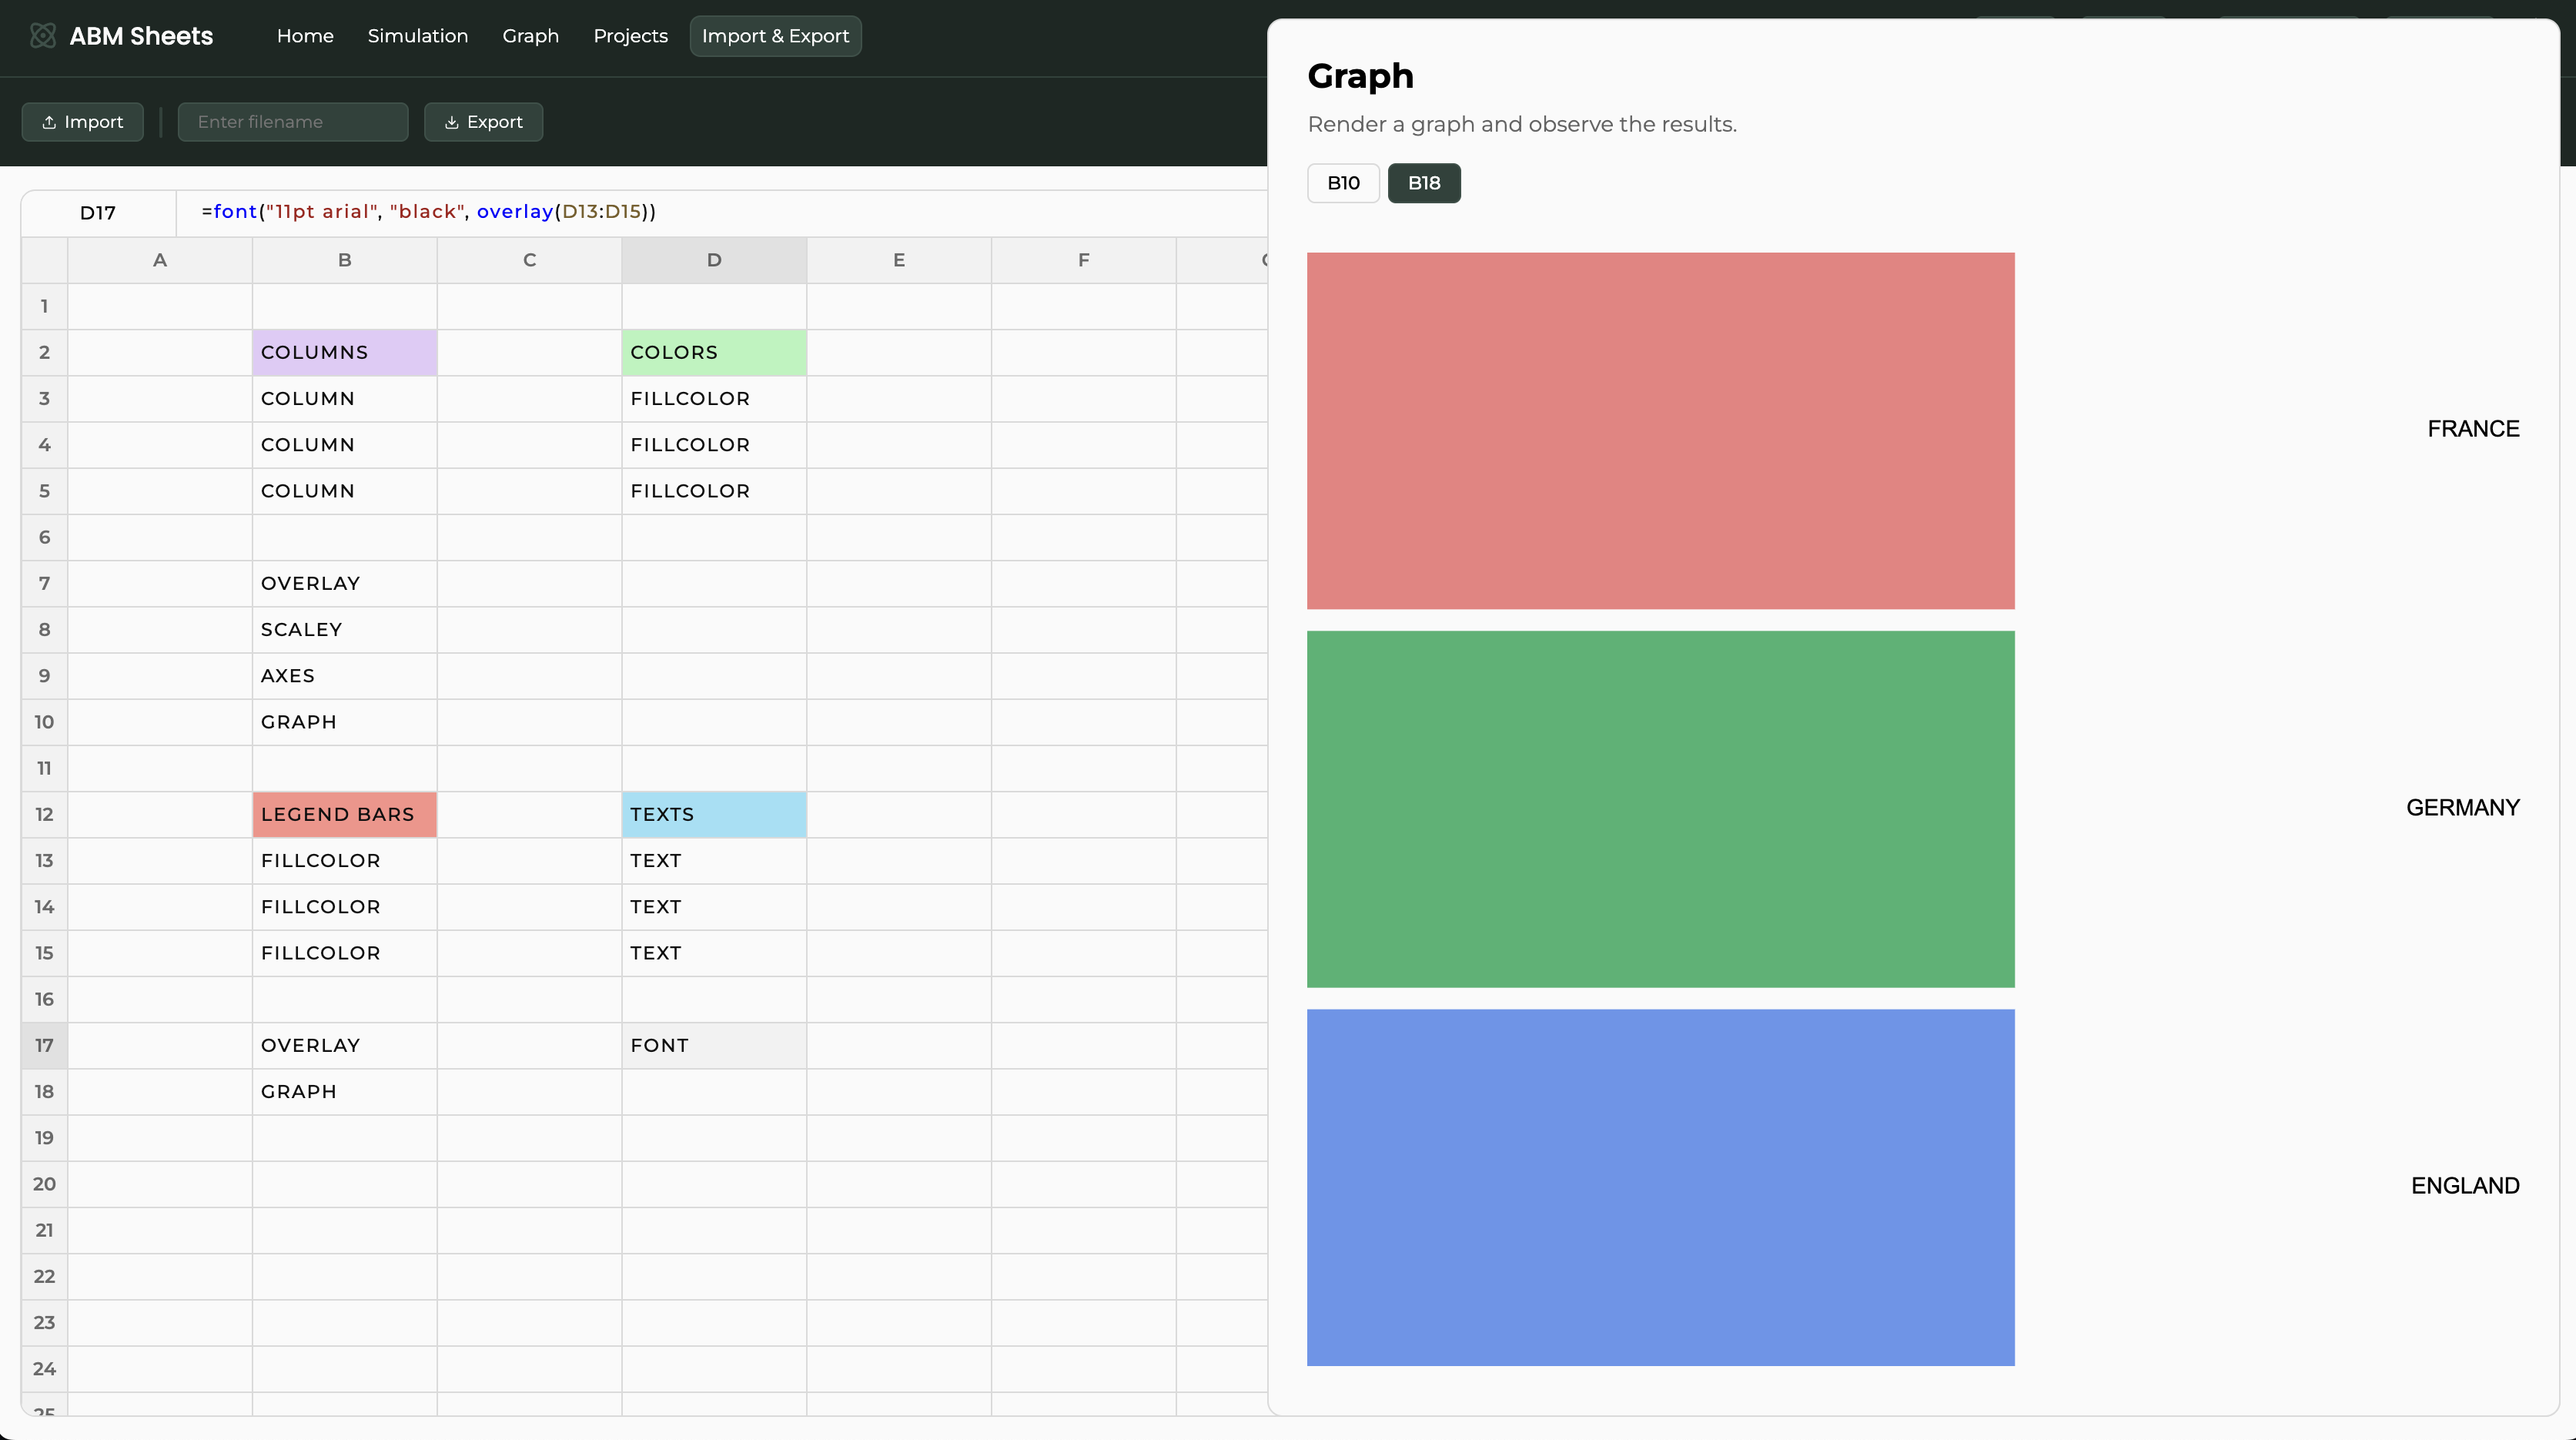Viewport: 2576px width, 1440px height.
Task: Select row 12 header
Action: [x=44, y=815]
